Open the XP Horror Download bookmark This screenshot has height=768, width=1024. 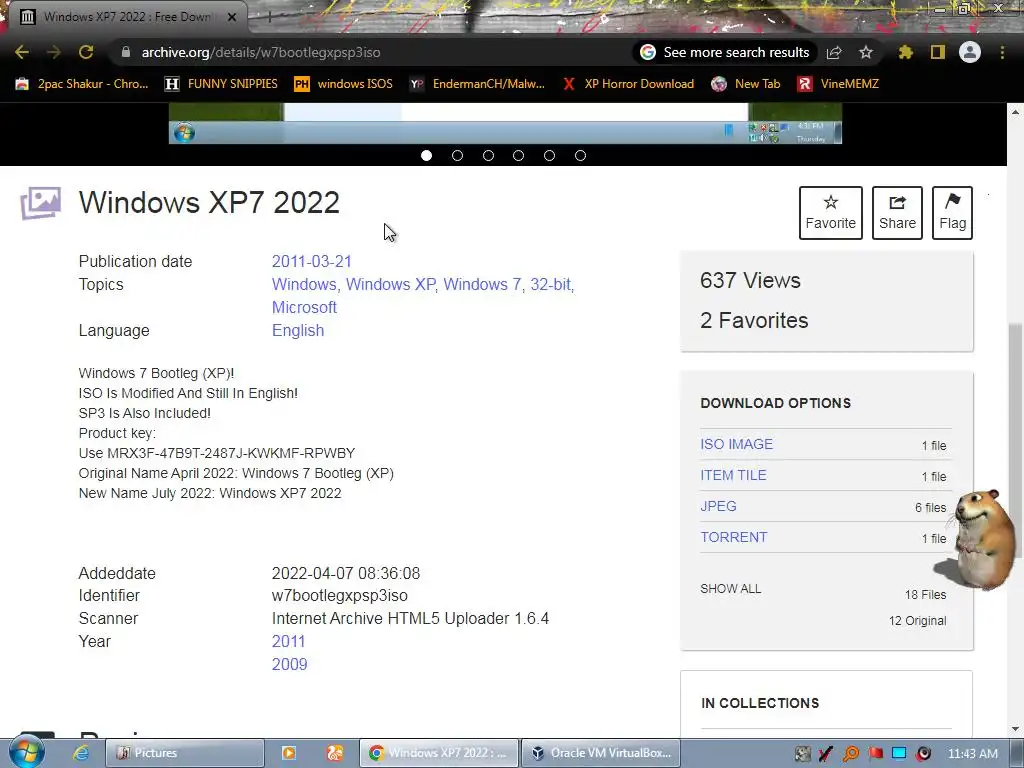pyautogui.click(x=628, y=84)
